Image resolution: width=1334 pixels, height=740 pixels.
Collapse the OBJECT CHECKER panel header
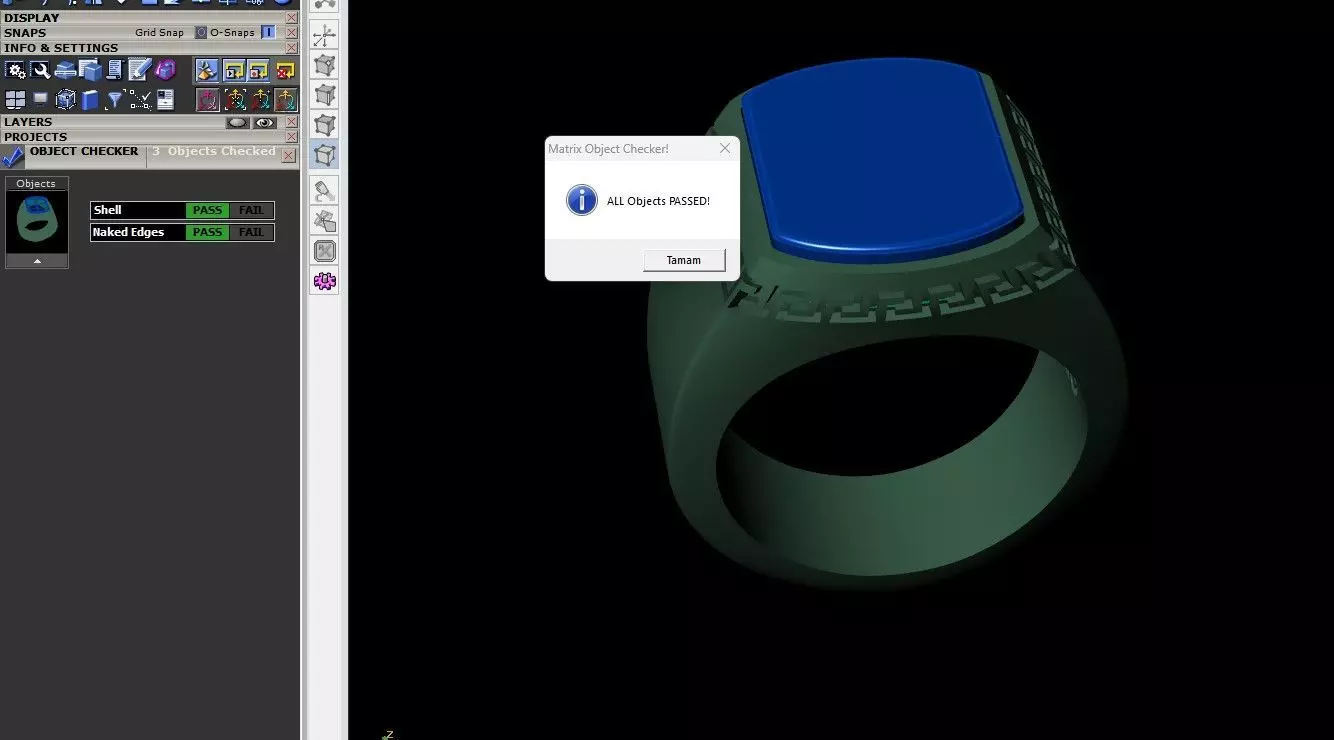pos(84,151)
